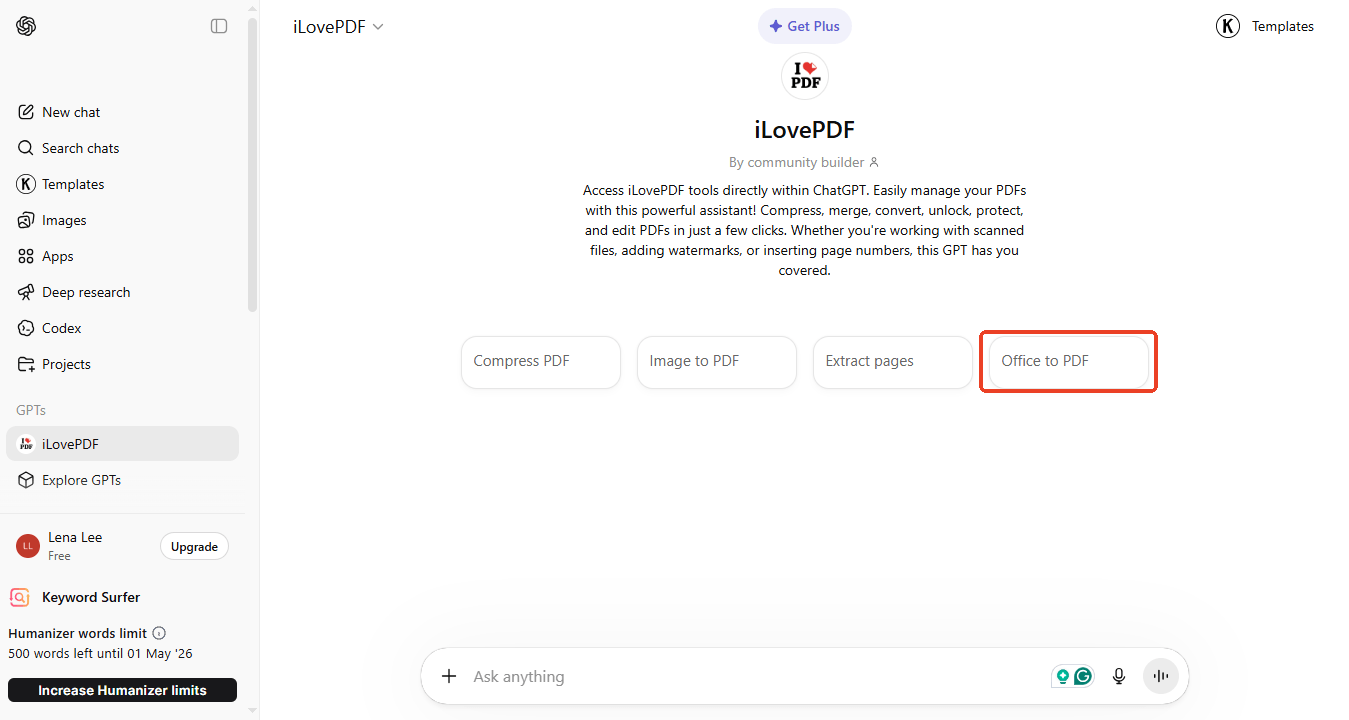This screenshot has height=720, width=1349.
Task: Open a New chat from the sidebar
Action: [70, 111]
